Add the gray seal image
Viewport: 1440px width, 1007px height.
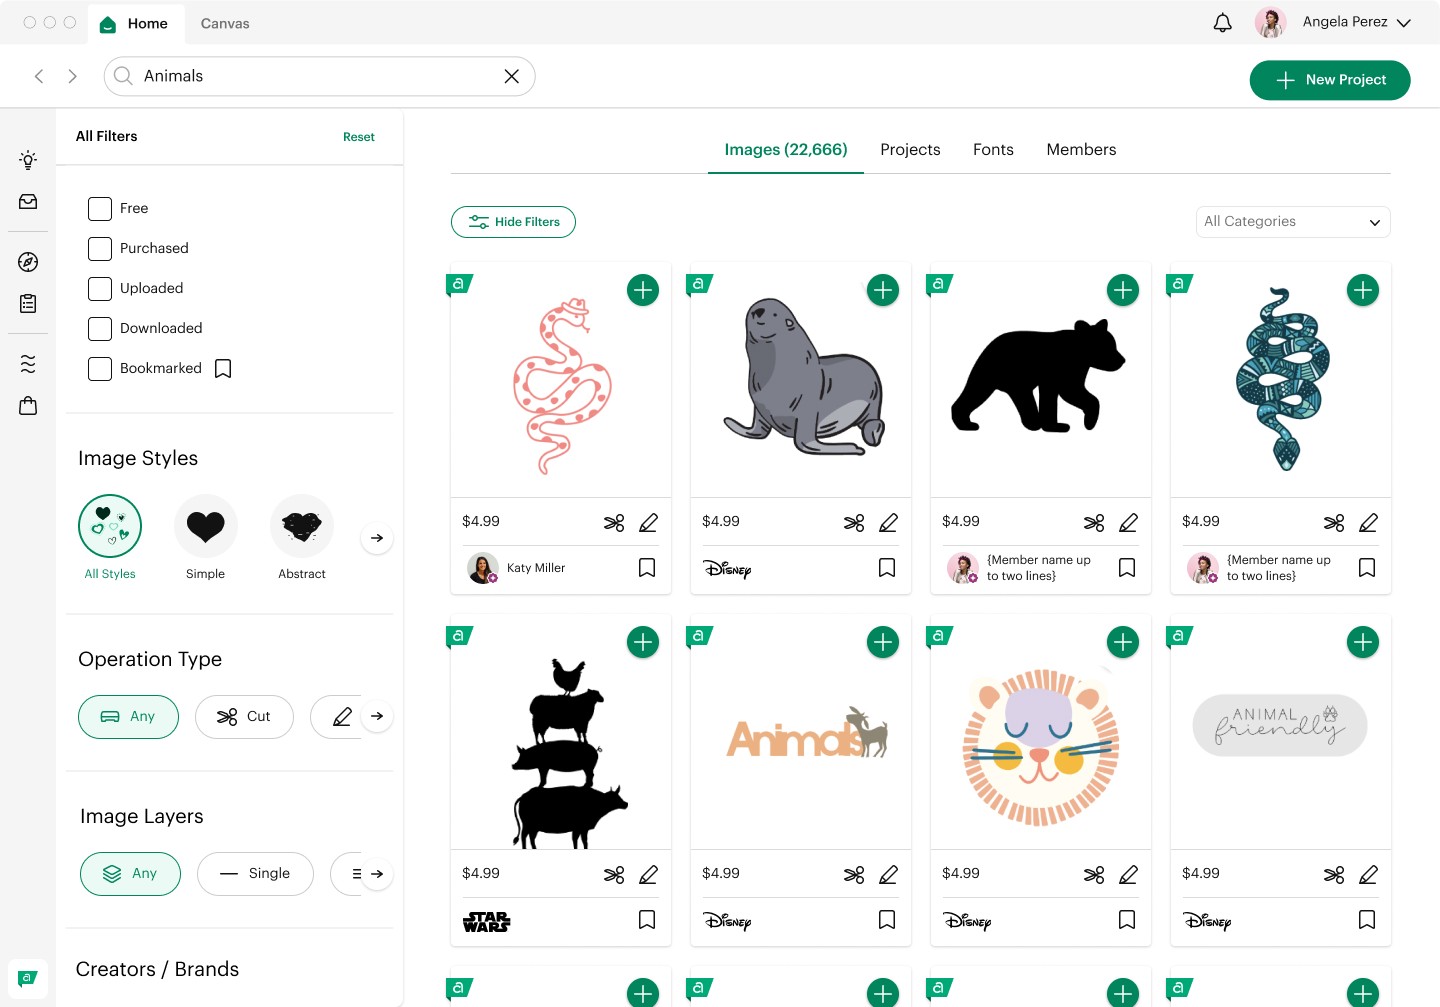click(883, 290)
